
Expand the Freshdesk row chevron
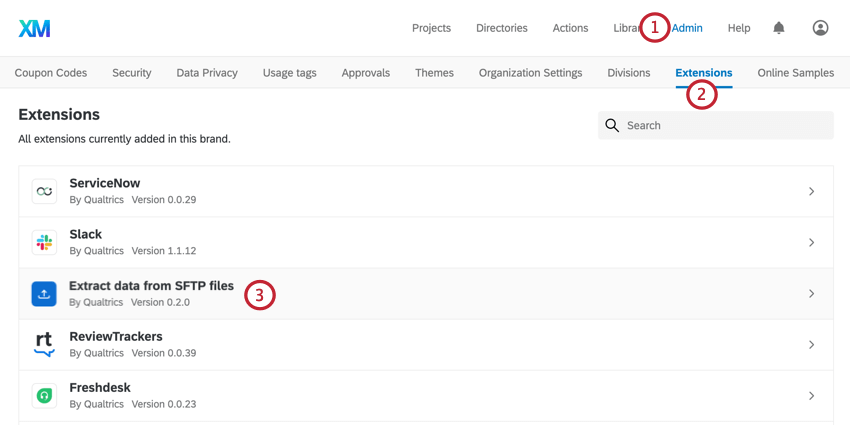coord(812,396)
